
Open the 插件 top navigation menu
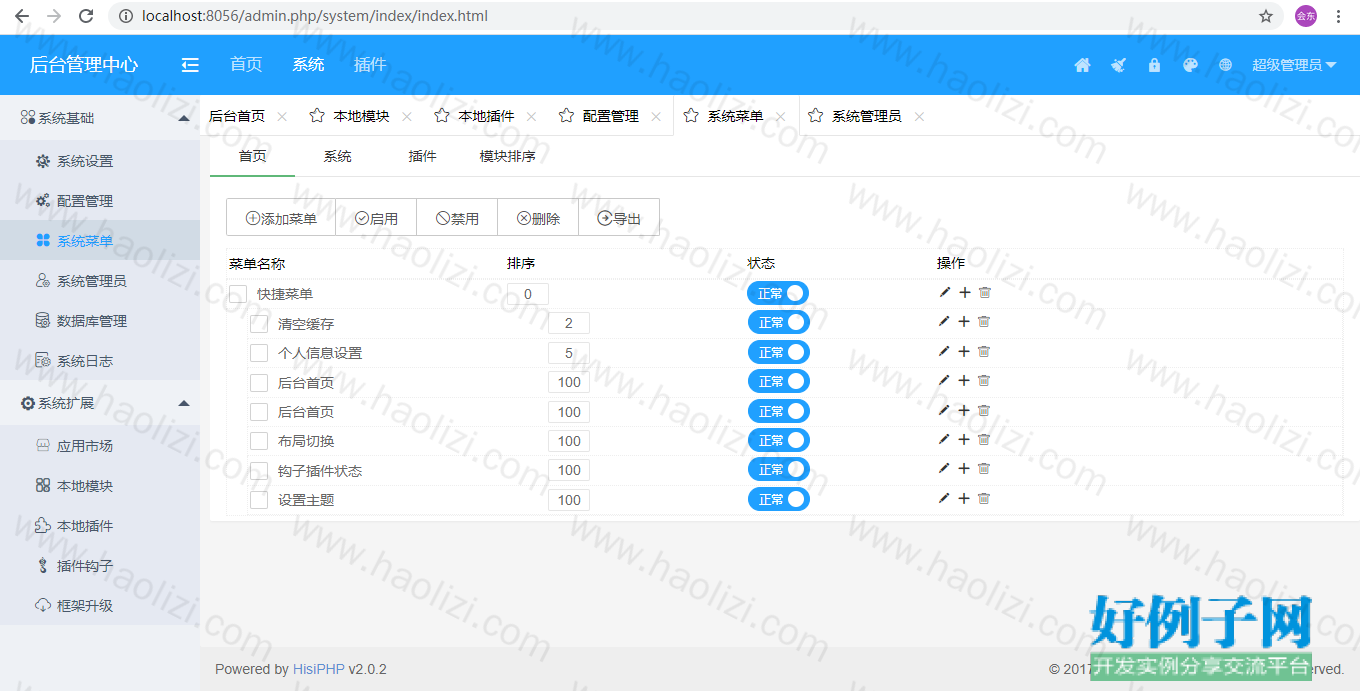pos(370,65)
